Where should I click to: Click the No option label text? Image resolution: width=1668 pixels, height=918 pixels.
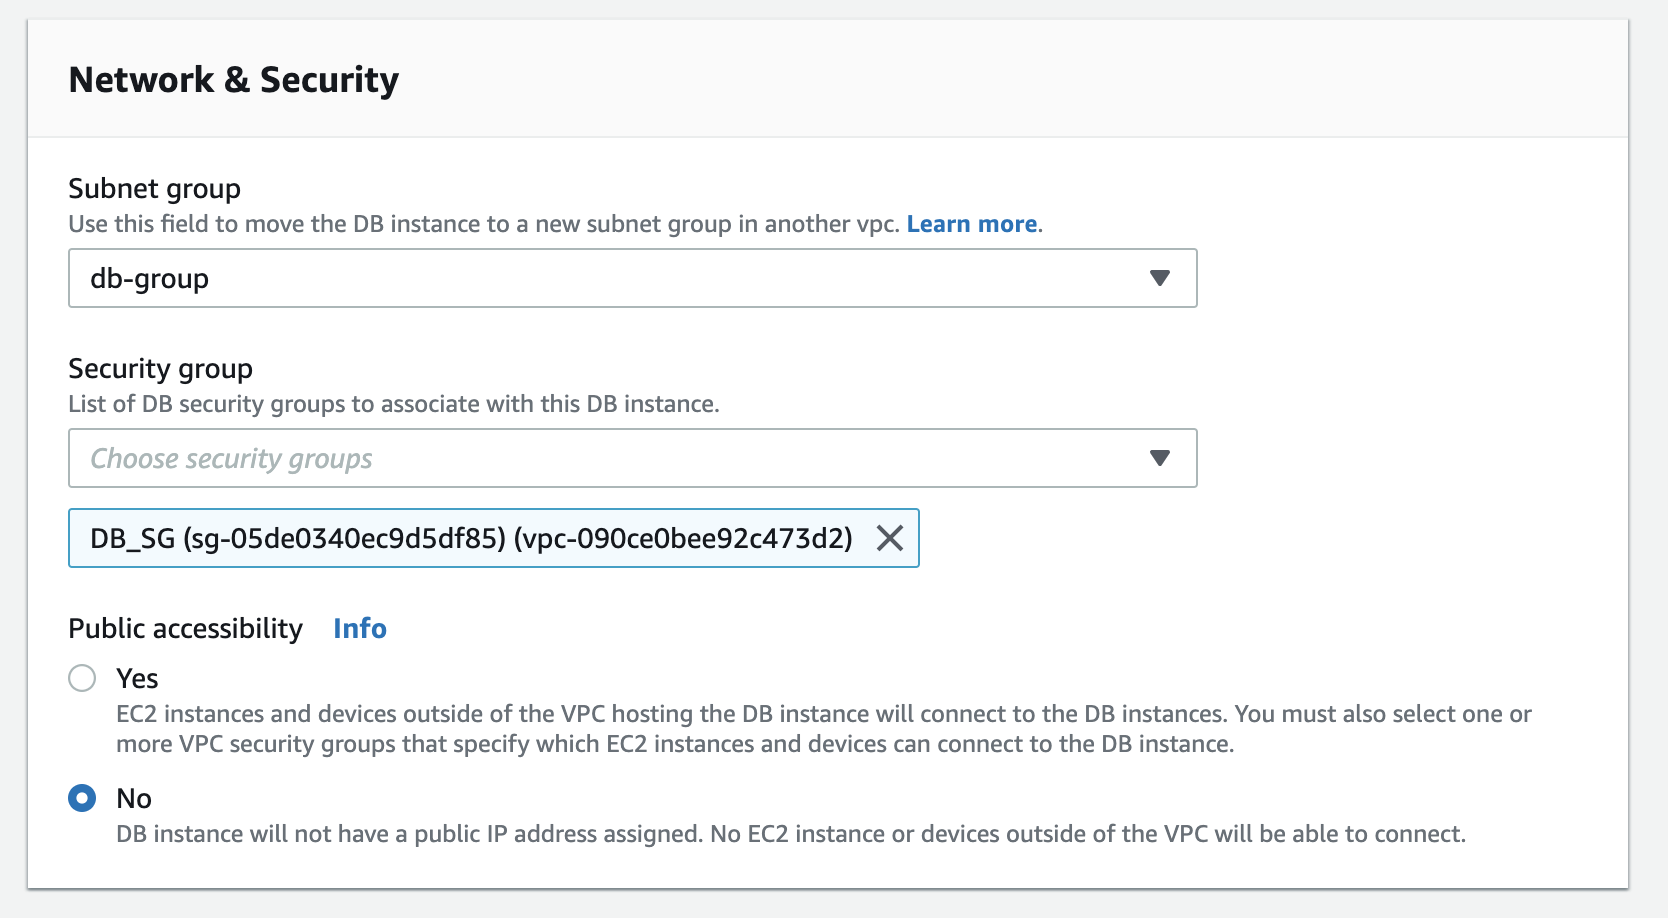134,799
